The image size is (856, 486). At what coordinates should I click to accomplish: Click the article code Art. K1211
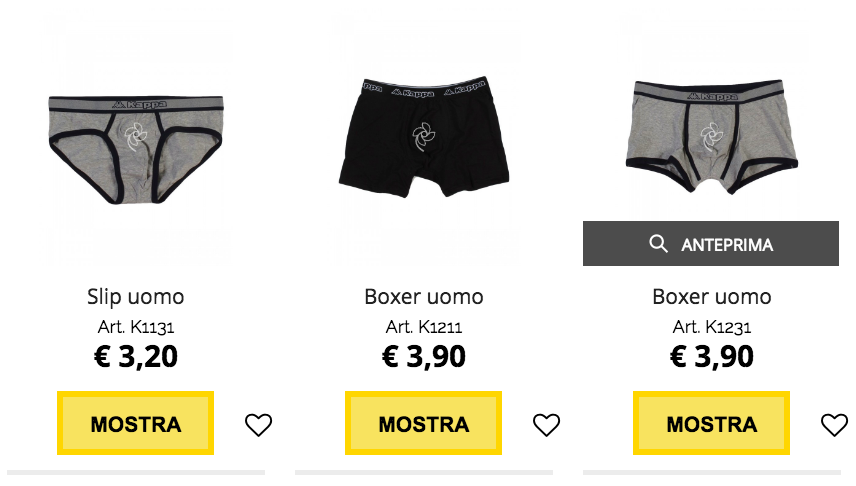point(424,327)
